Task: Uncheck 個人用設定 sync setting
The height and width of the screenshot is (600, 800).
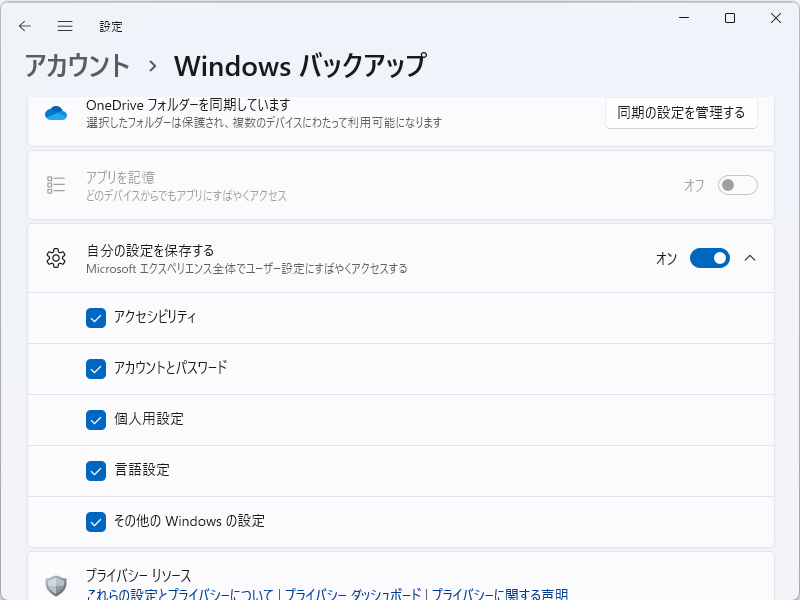Action: pos(96,420)
